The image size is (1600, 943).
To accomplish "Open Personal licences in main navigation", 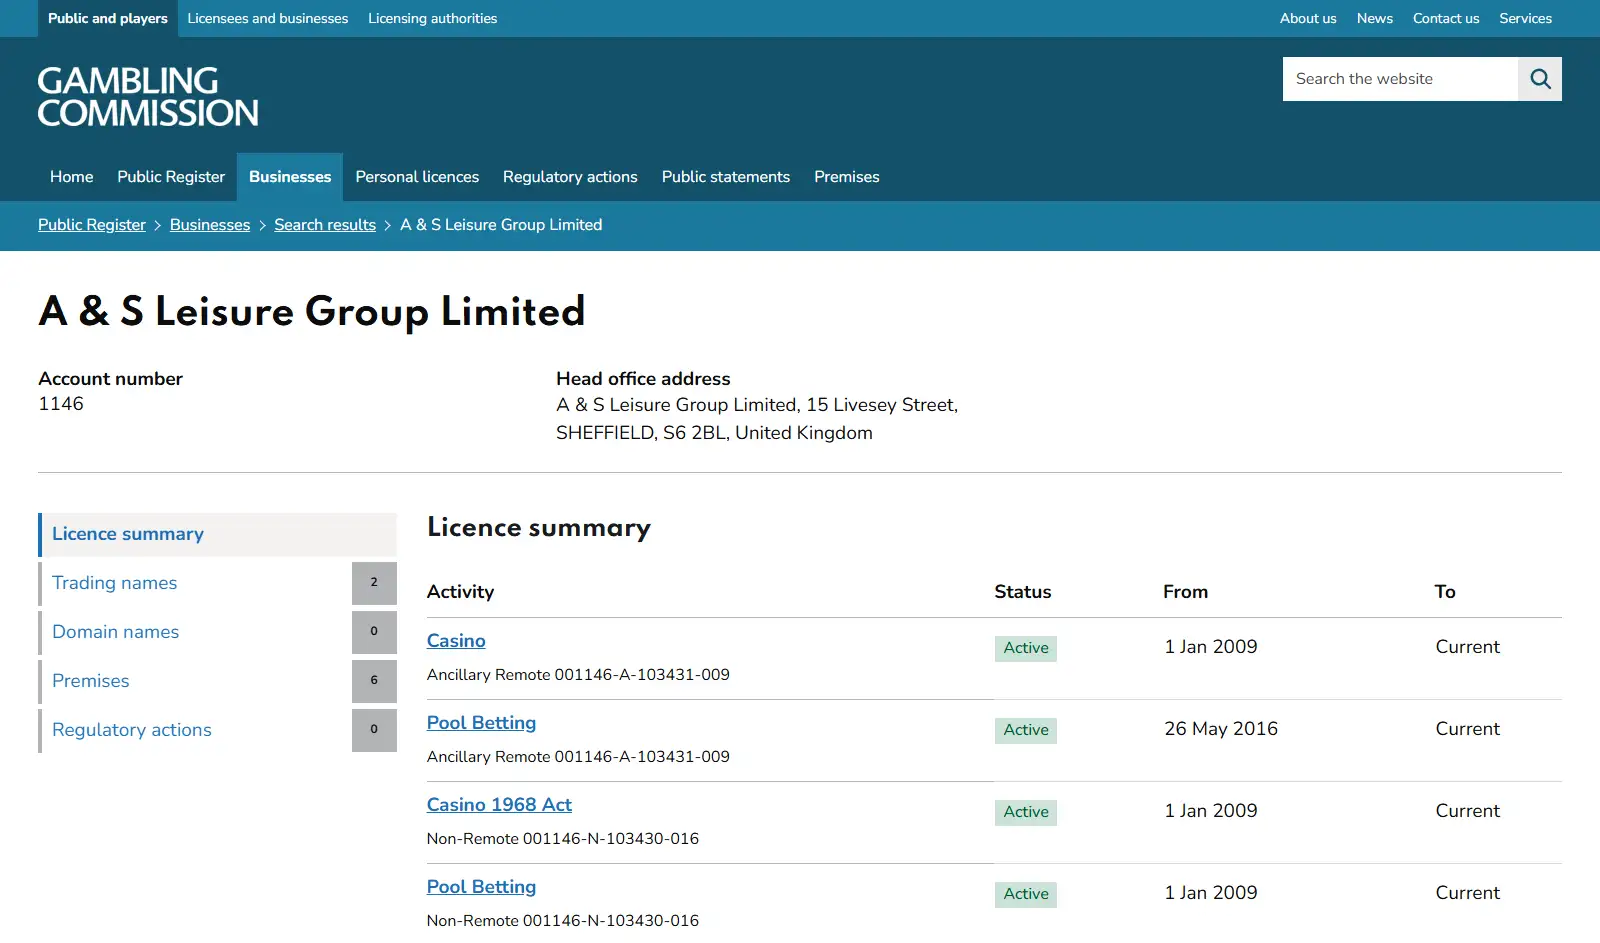I will (417, 177).
